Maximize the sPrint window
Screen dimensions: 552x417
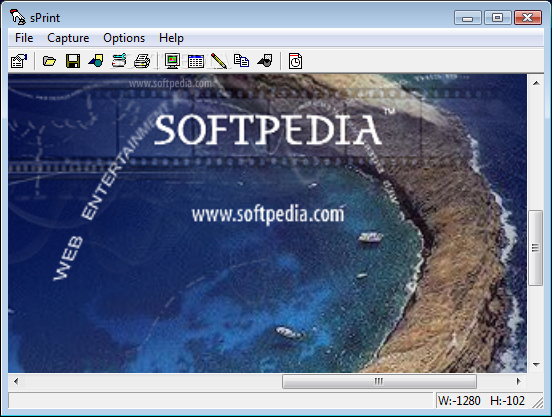tap(497, 18)
